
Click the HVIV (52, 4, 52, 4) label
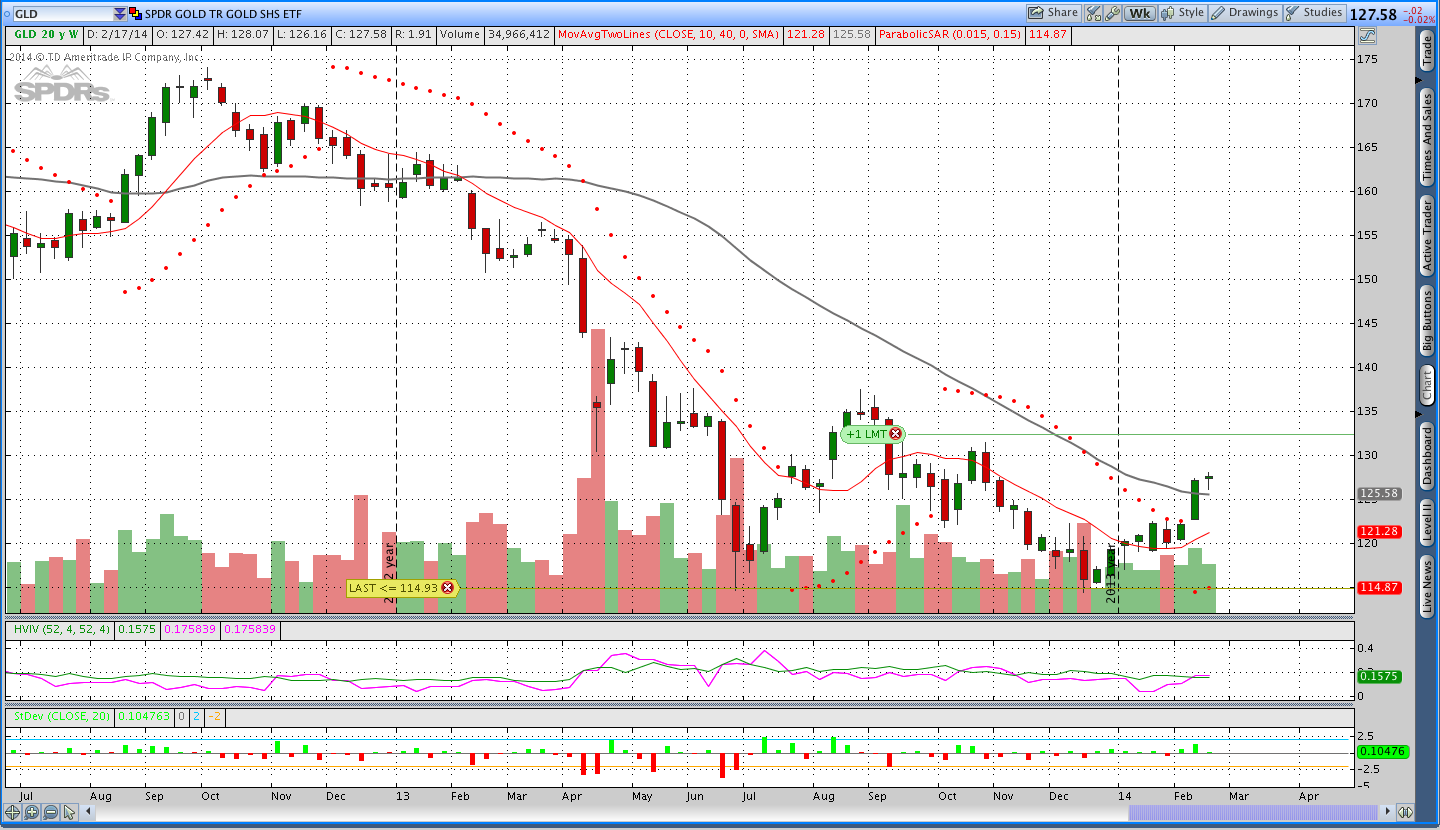pos(60,630)
